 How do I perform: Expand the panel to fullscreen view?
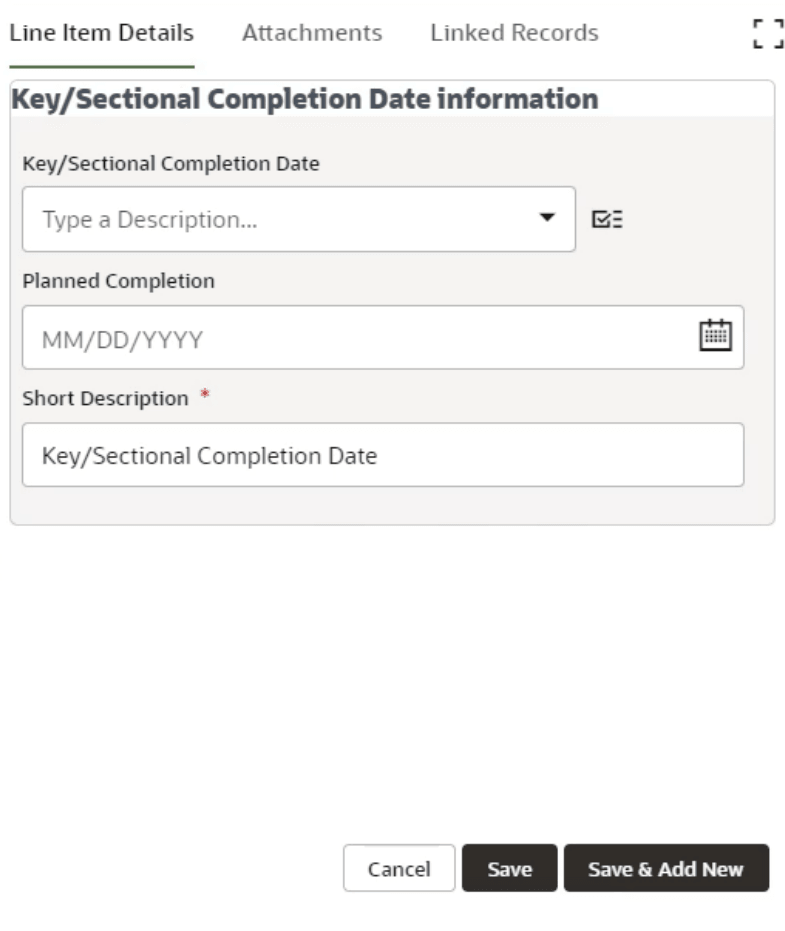(768, 32)
